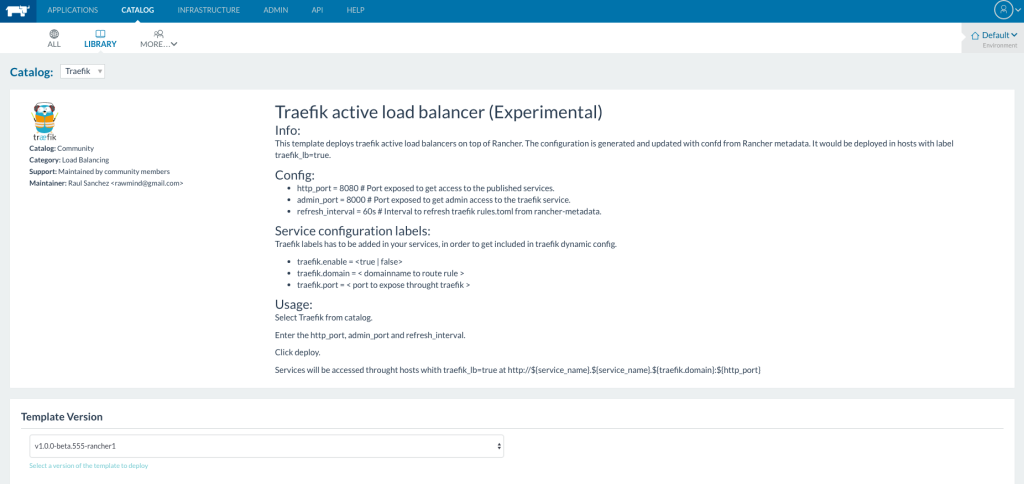Open the INFRASTRUCTURE menu
1024x484 pixels.
[208, 10]
